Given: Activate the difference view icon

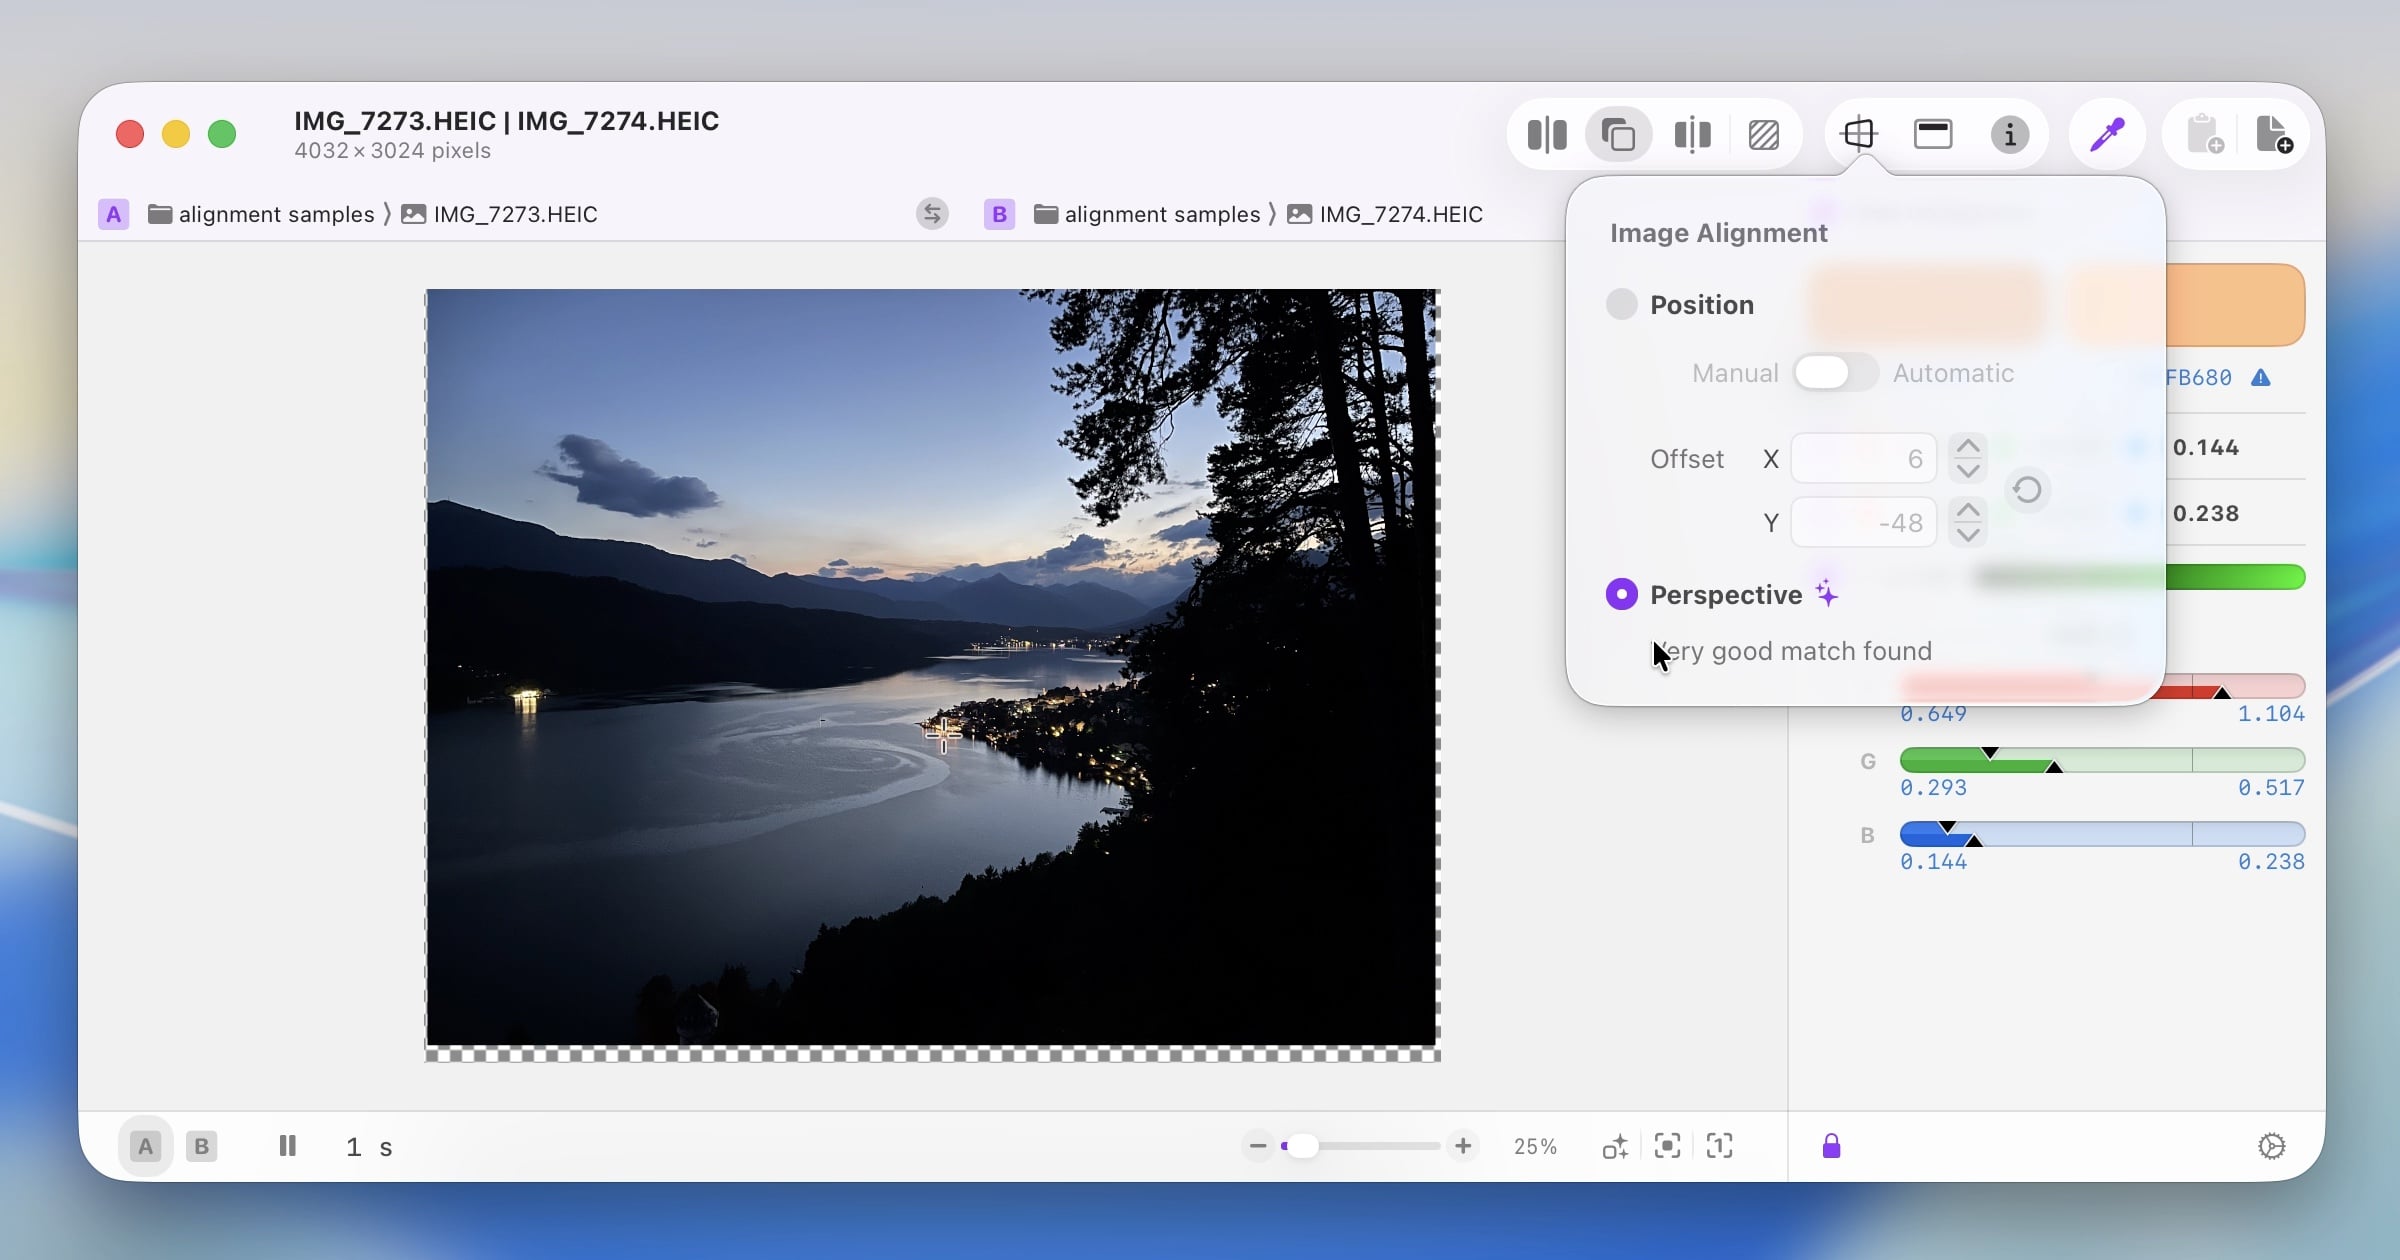Looking at the screenshot, I should point(1763,134).
